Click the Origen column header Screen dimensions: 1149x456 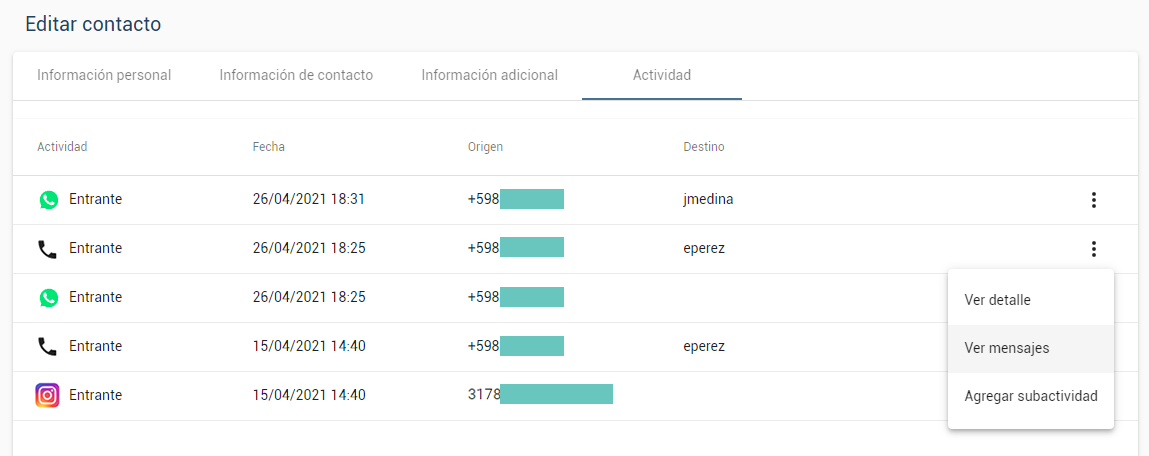pos(485,147)
